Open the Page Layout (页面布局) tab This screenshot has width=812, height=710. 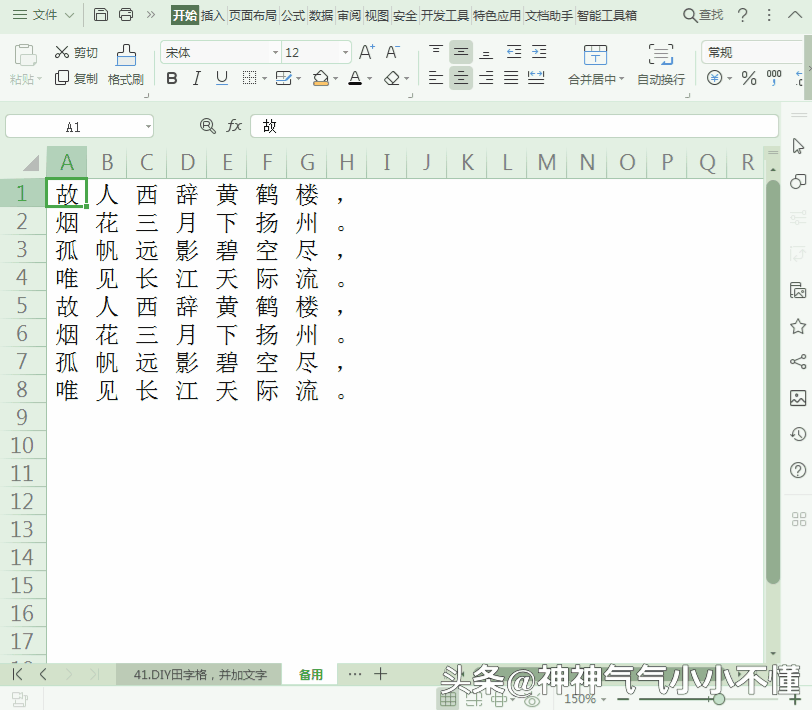(253, 16)
